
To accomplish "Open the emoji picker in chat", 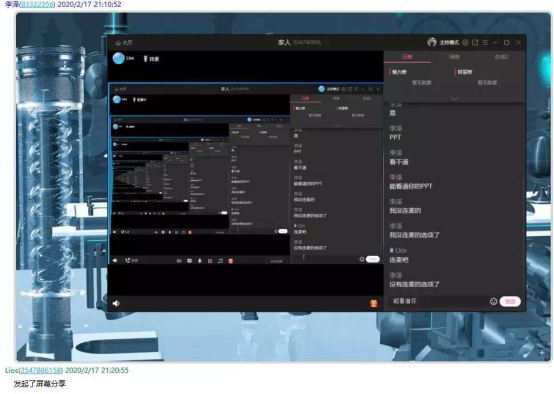I will click(x=493, y=301).
